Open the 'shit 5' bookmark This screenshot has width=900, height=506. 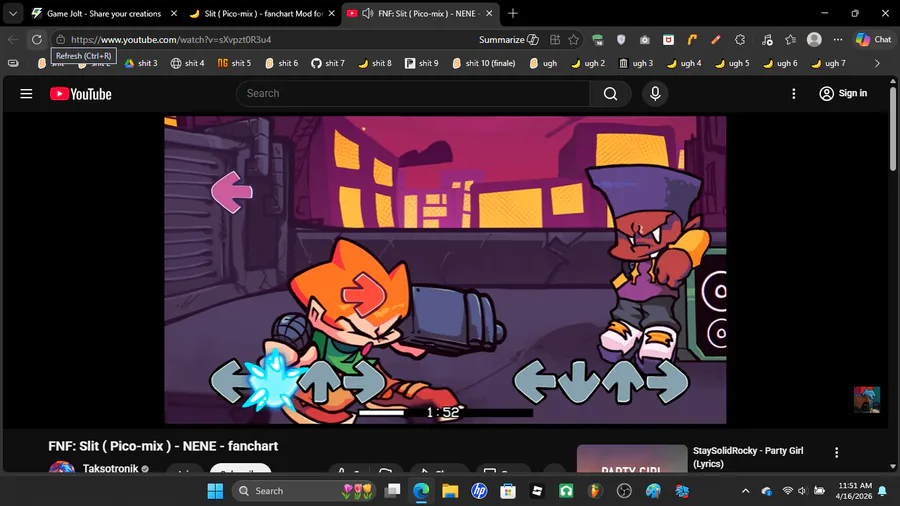(234, 63)
